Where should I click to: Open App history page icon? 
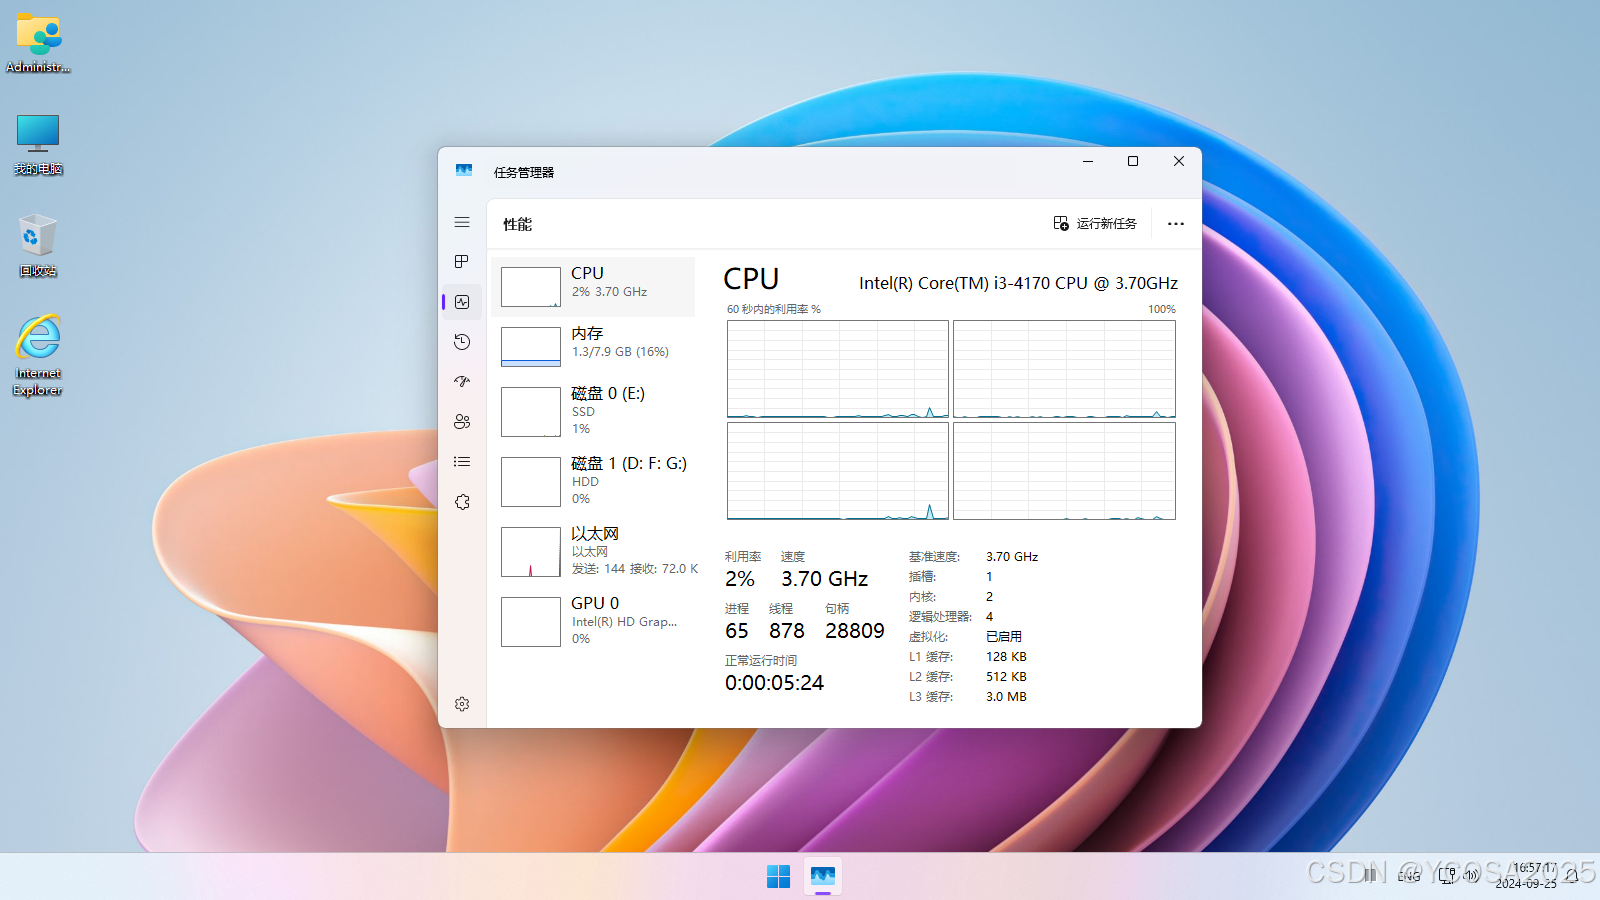[x=462, y=342]
